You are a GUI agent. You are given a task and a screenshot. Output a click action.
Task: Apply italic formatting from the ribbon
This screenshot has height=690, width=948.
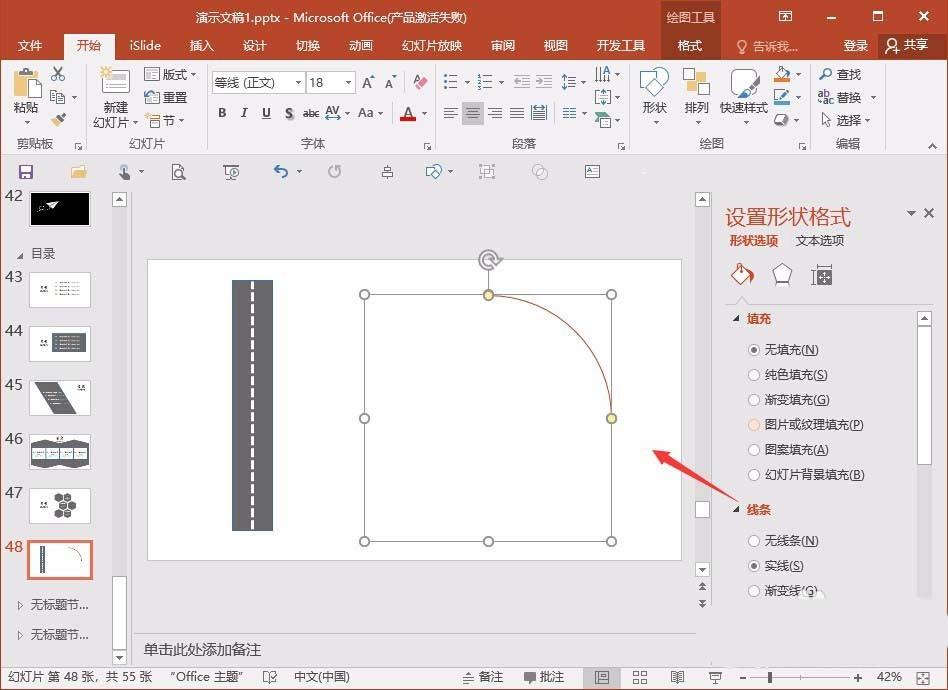[x=243, y=113]
